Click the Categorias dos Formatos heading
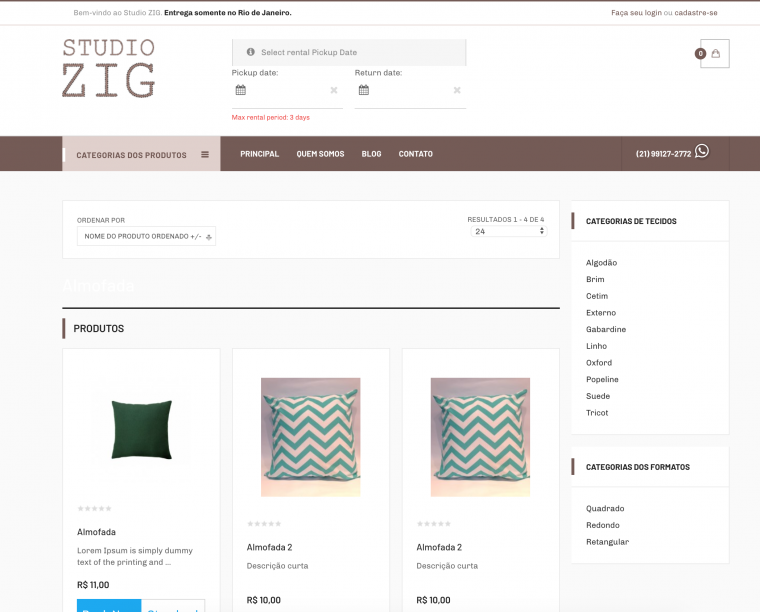The height and width of the screenshot is (612, 760). 638,467
